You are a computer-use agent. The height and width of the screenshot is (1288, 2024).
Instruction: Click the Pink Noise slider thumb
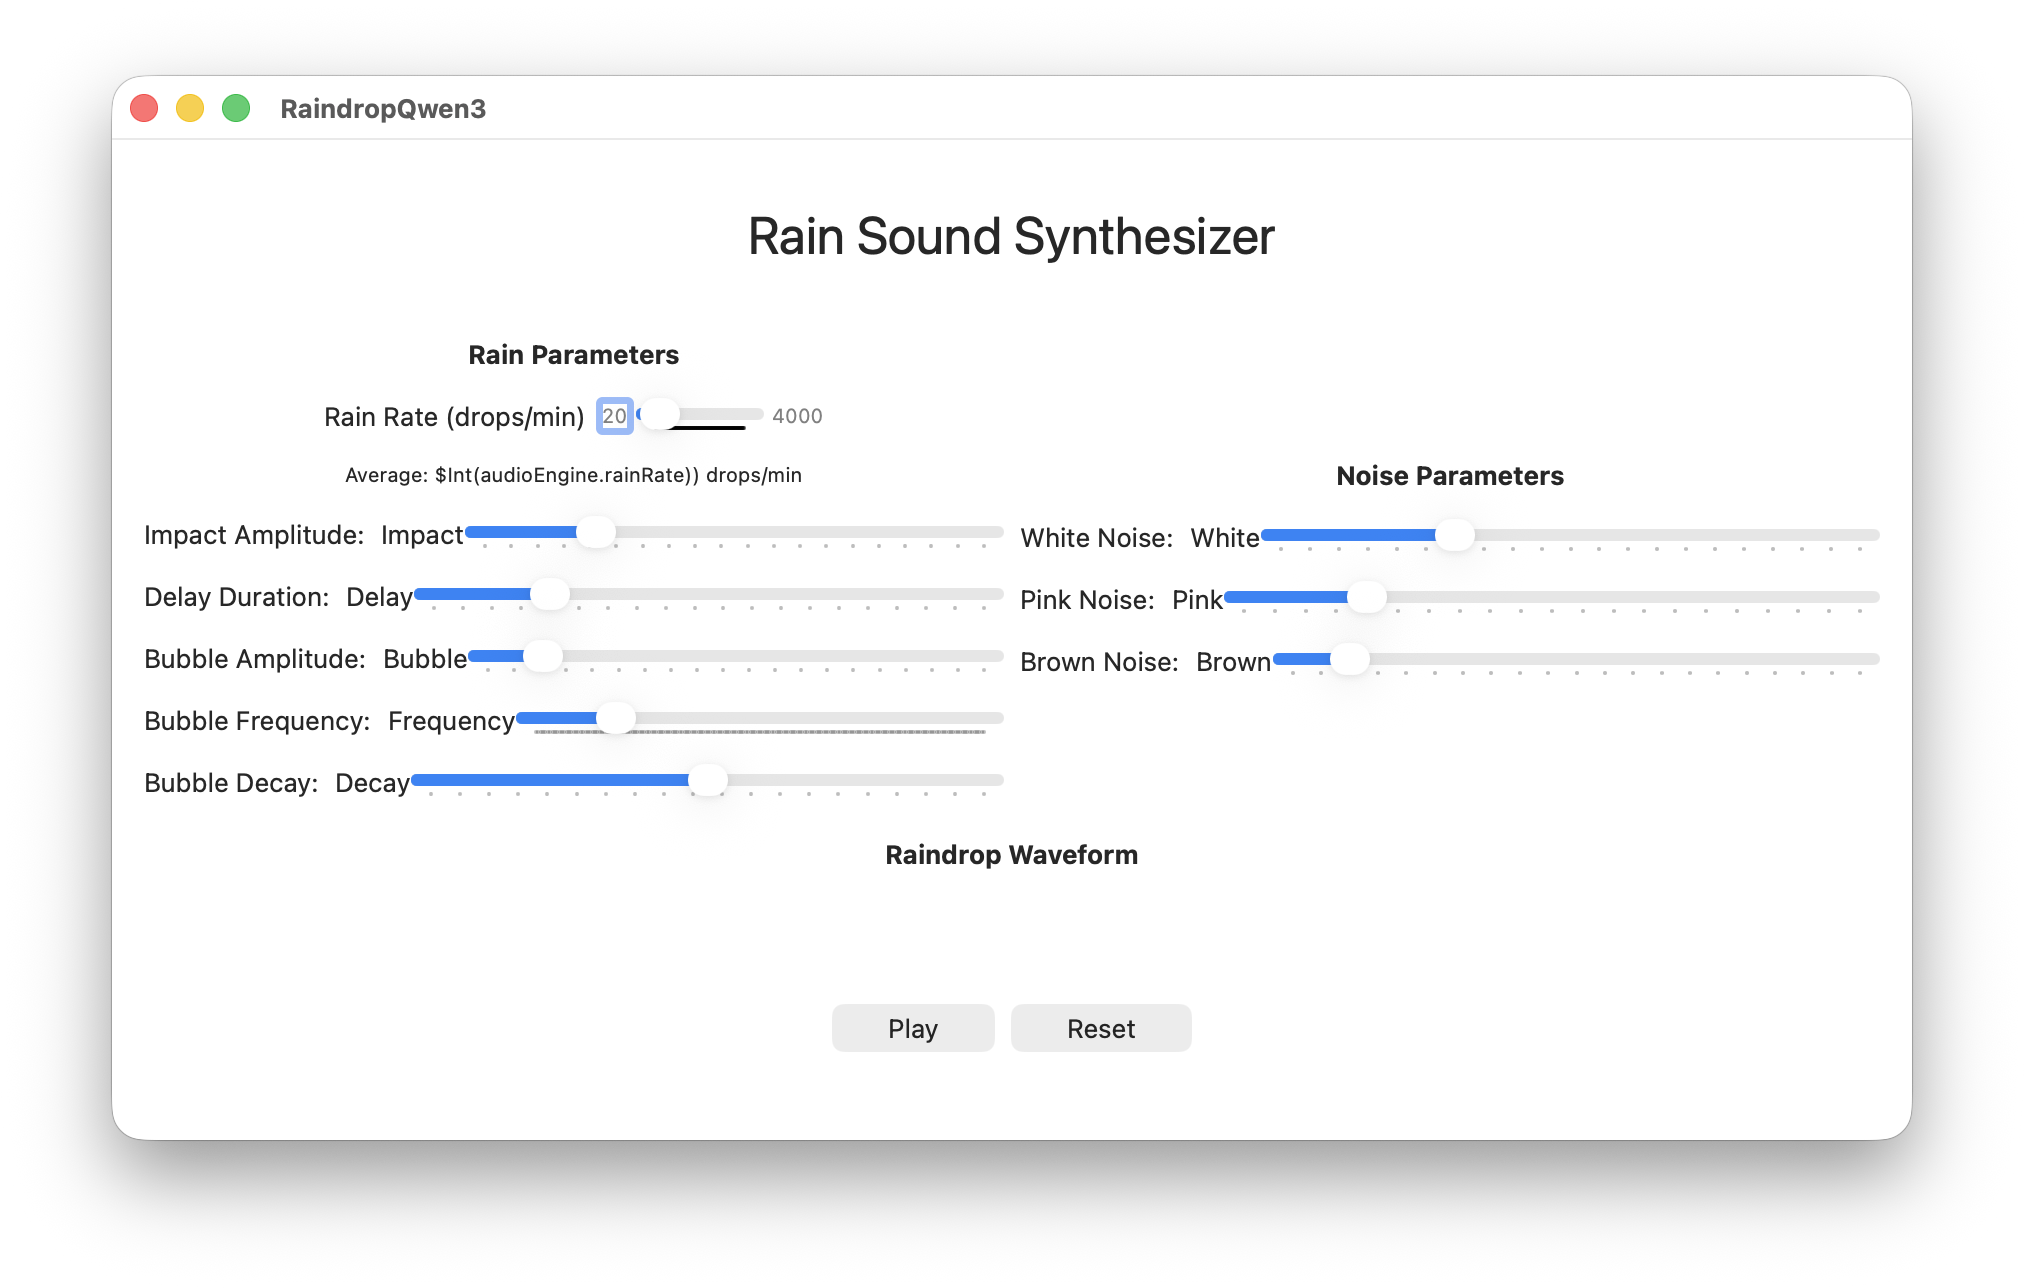click(x=1367, y=597)
